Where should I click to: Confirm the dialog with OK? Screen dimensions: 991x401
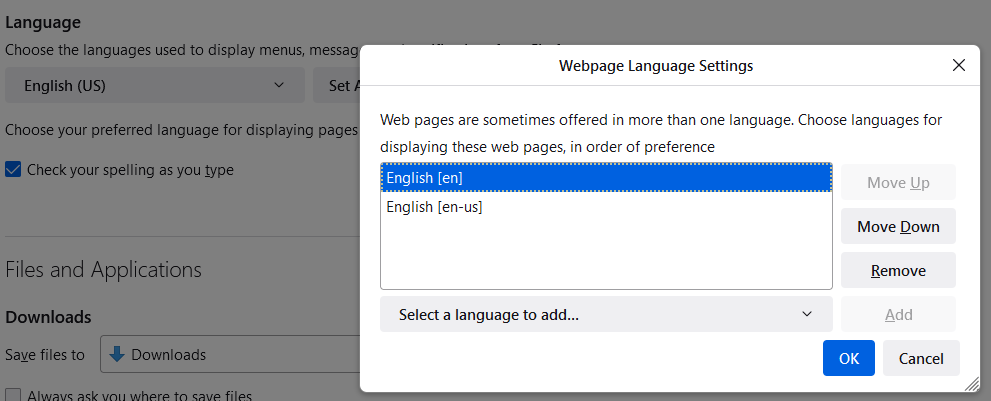tap(848, 358)
